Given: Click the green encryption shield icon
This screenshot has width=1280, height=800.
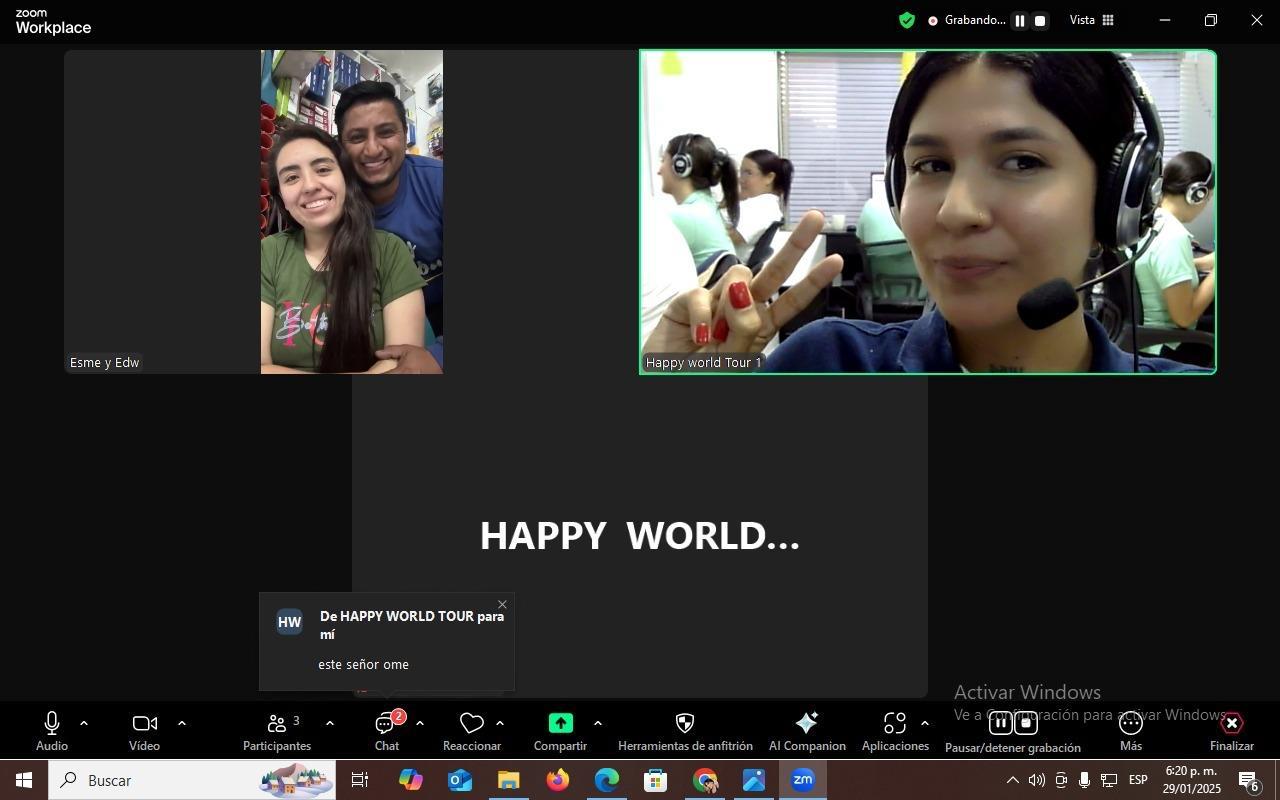Looking at the screenshot, I should (907, 20).
